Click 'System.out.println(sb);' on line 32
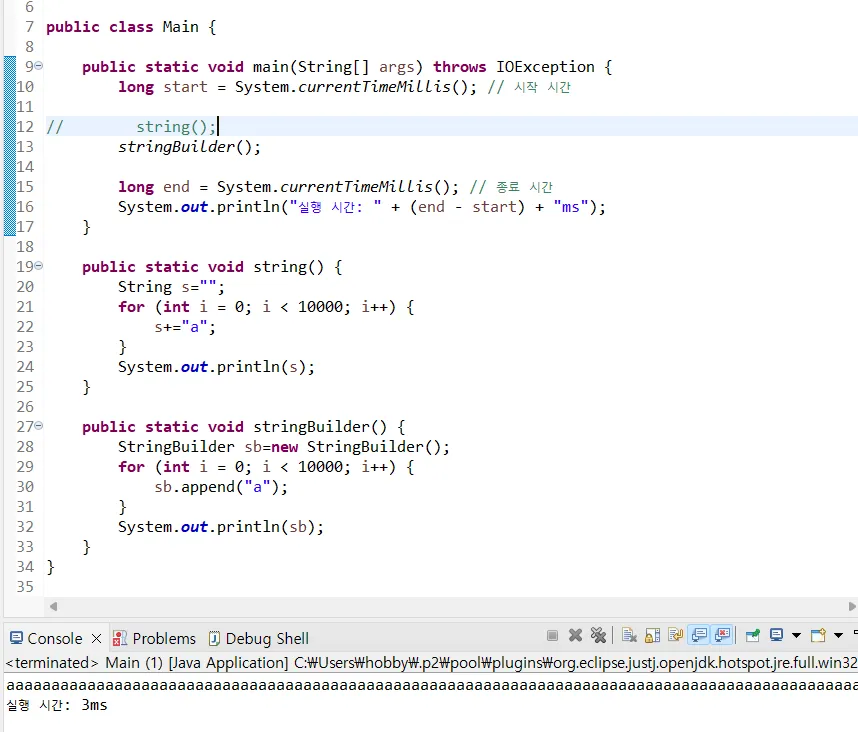Viewport: 858px width, 732px height. click(x=221, y=527)
